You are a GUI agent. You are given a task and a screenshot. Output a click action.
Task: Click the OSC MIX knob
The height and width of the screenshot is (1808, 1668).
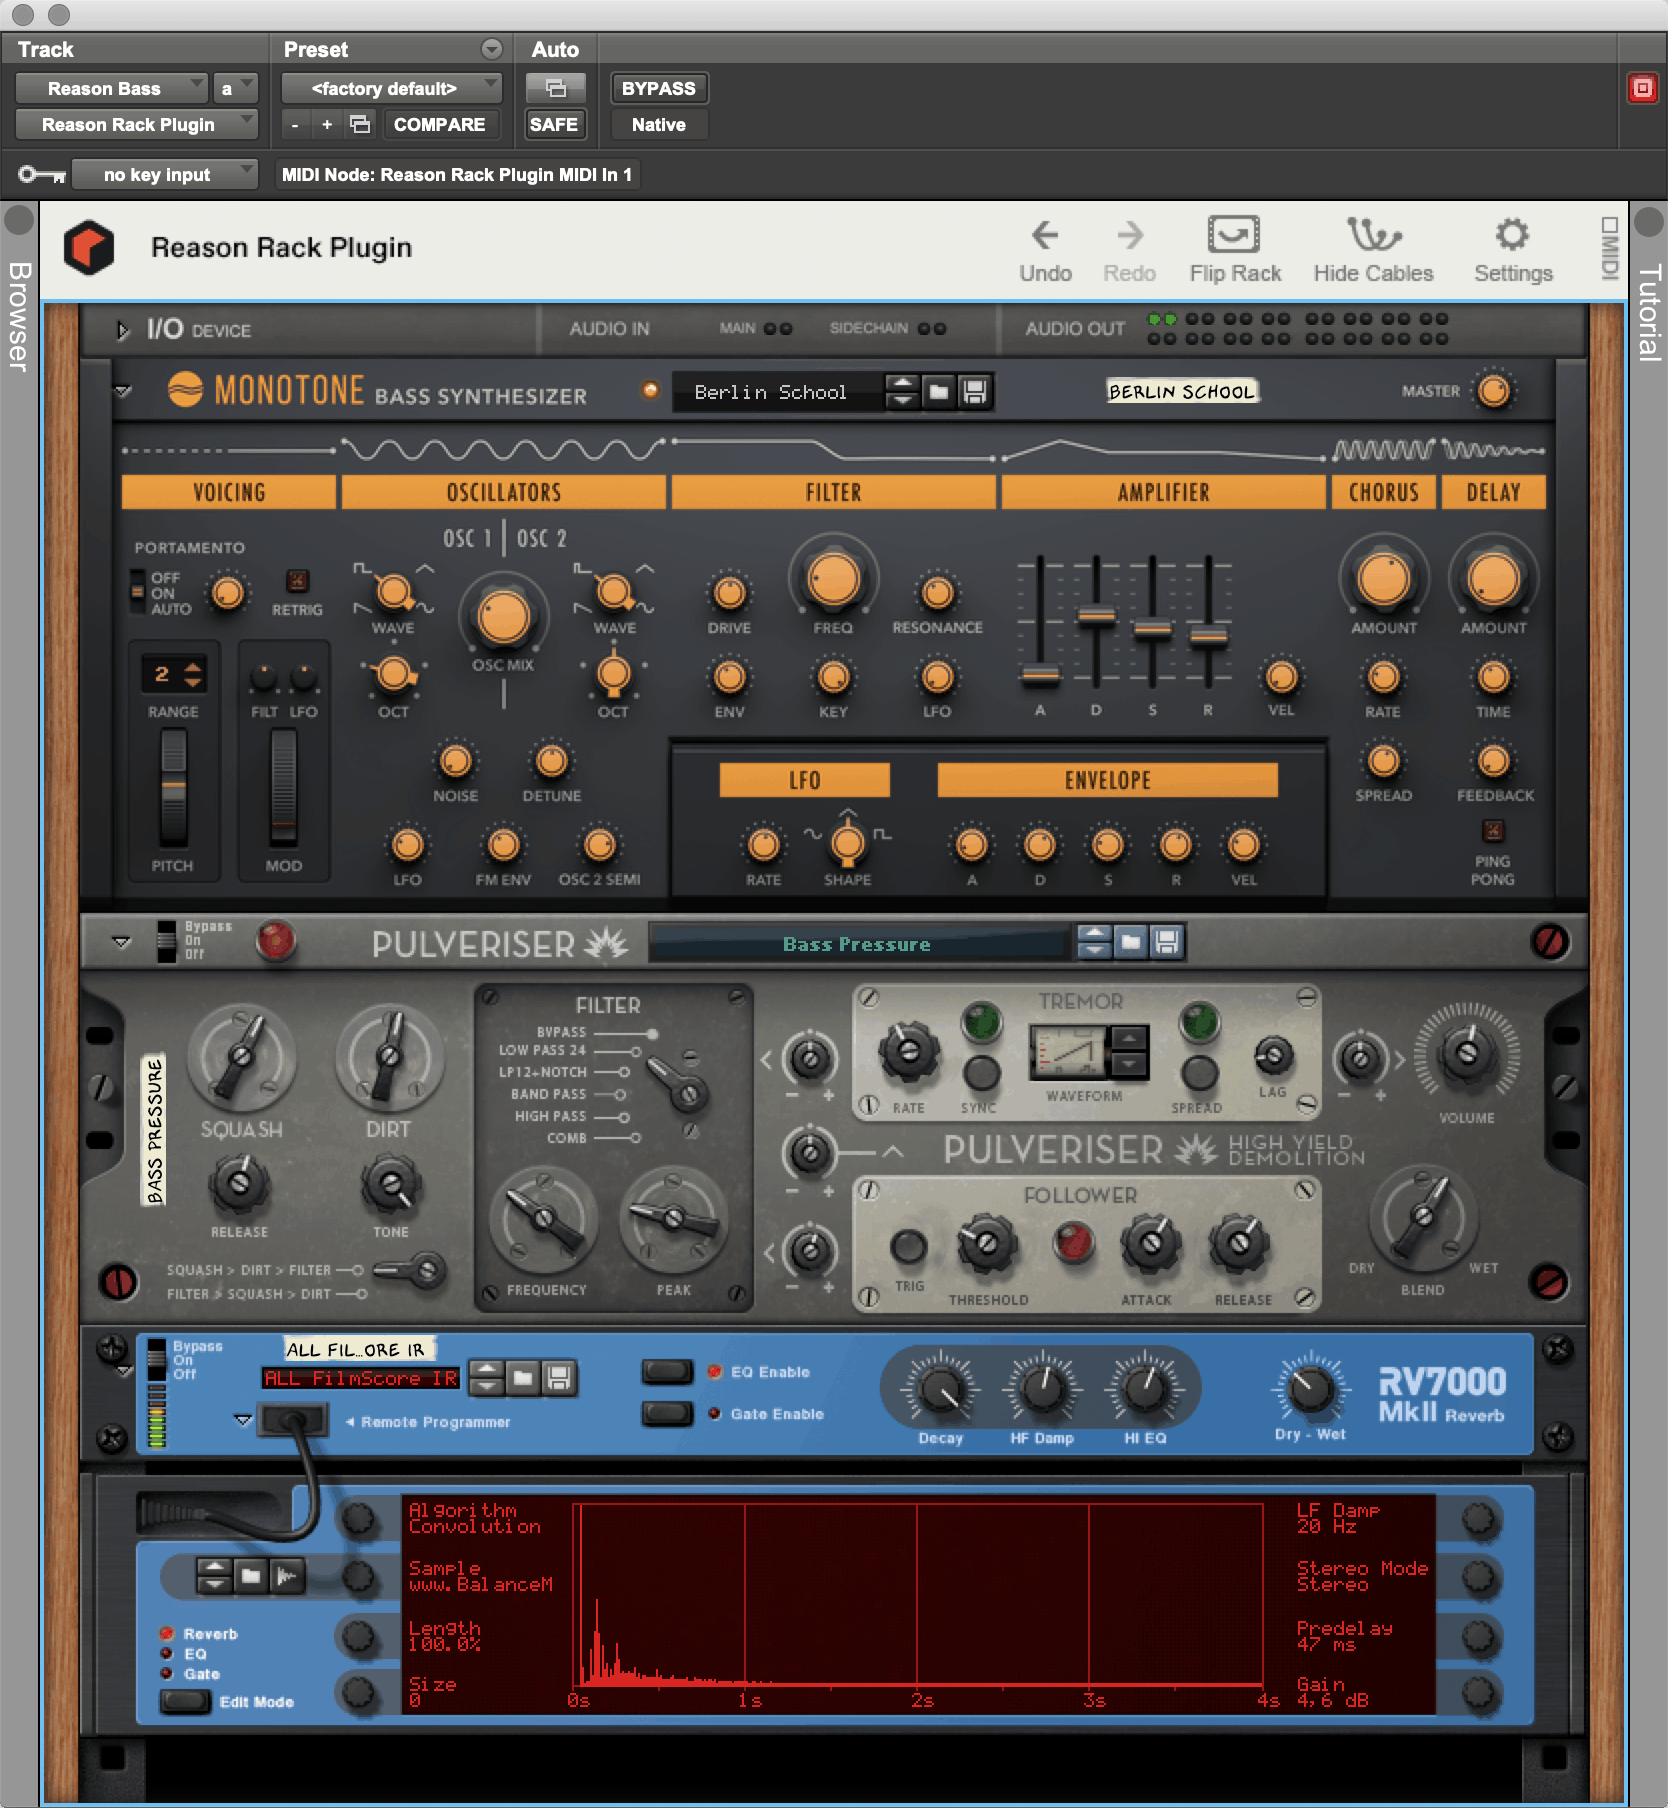503,616
